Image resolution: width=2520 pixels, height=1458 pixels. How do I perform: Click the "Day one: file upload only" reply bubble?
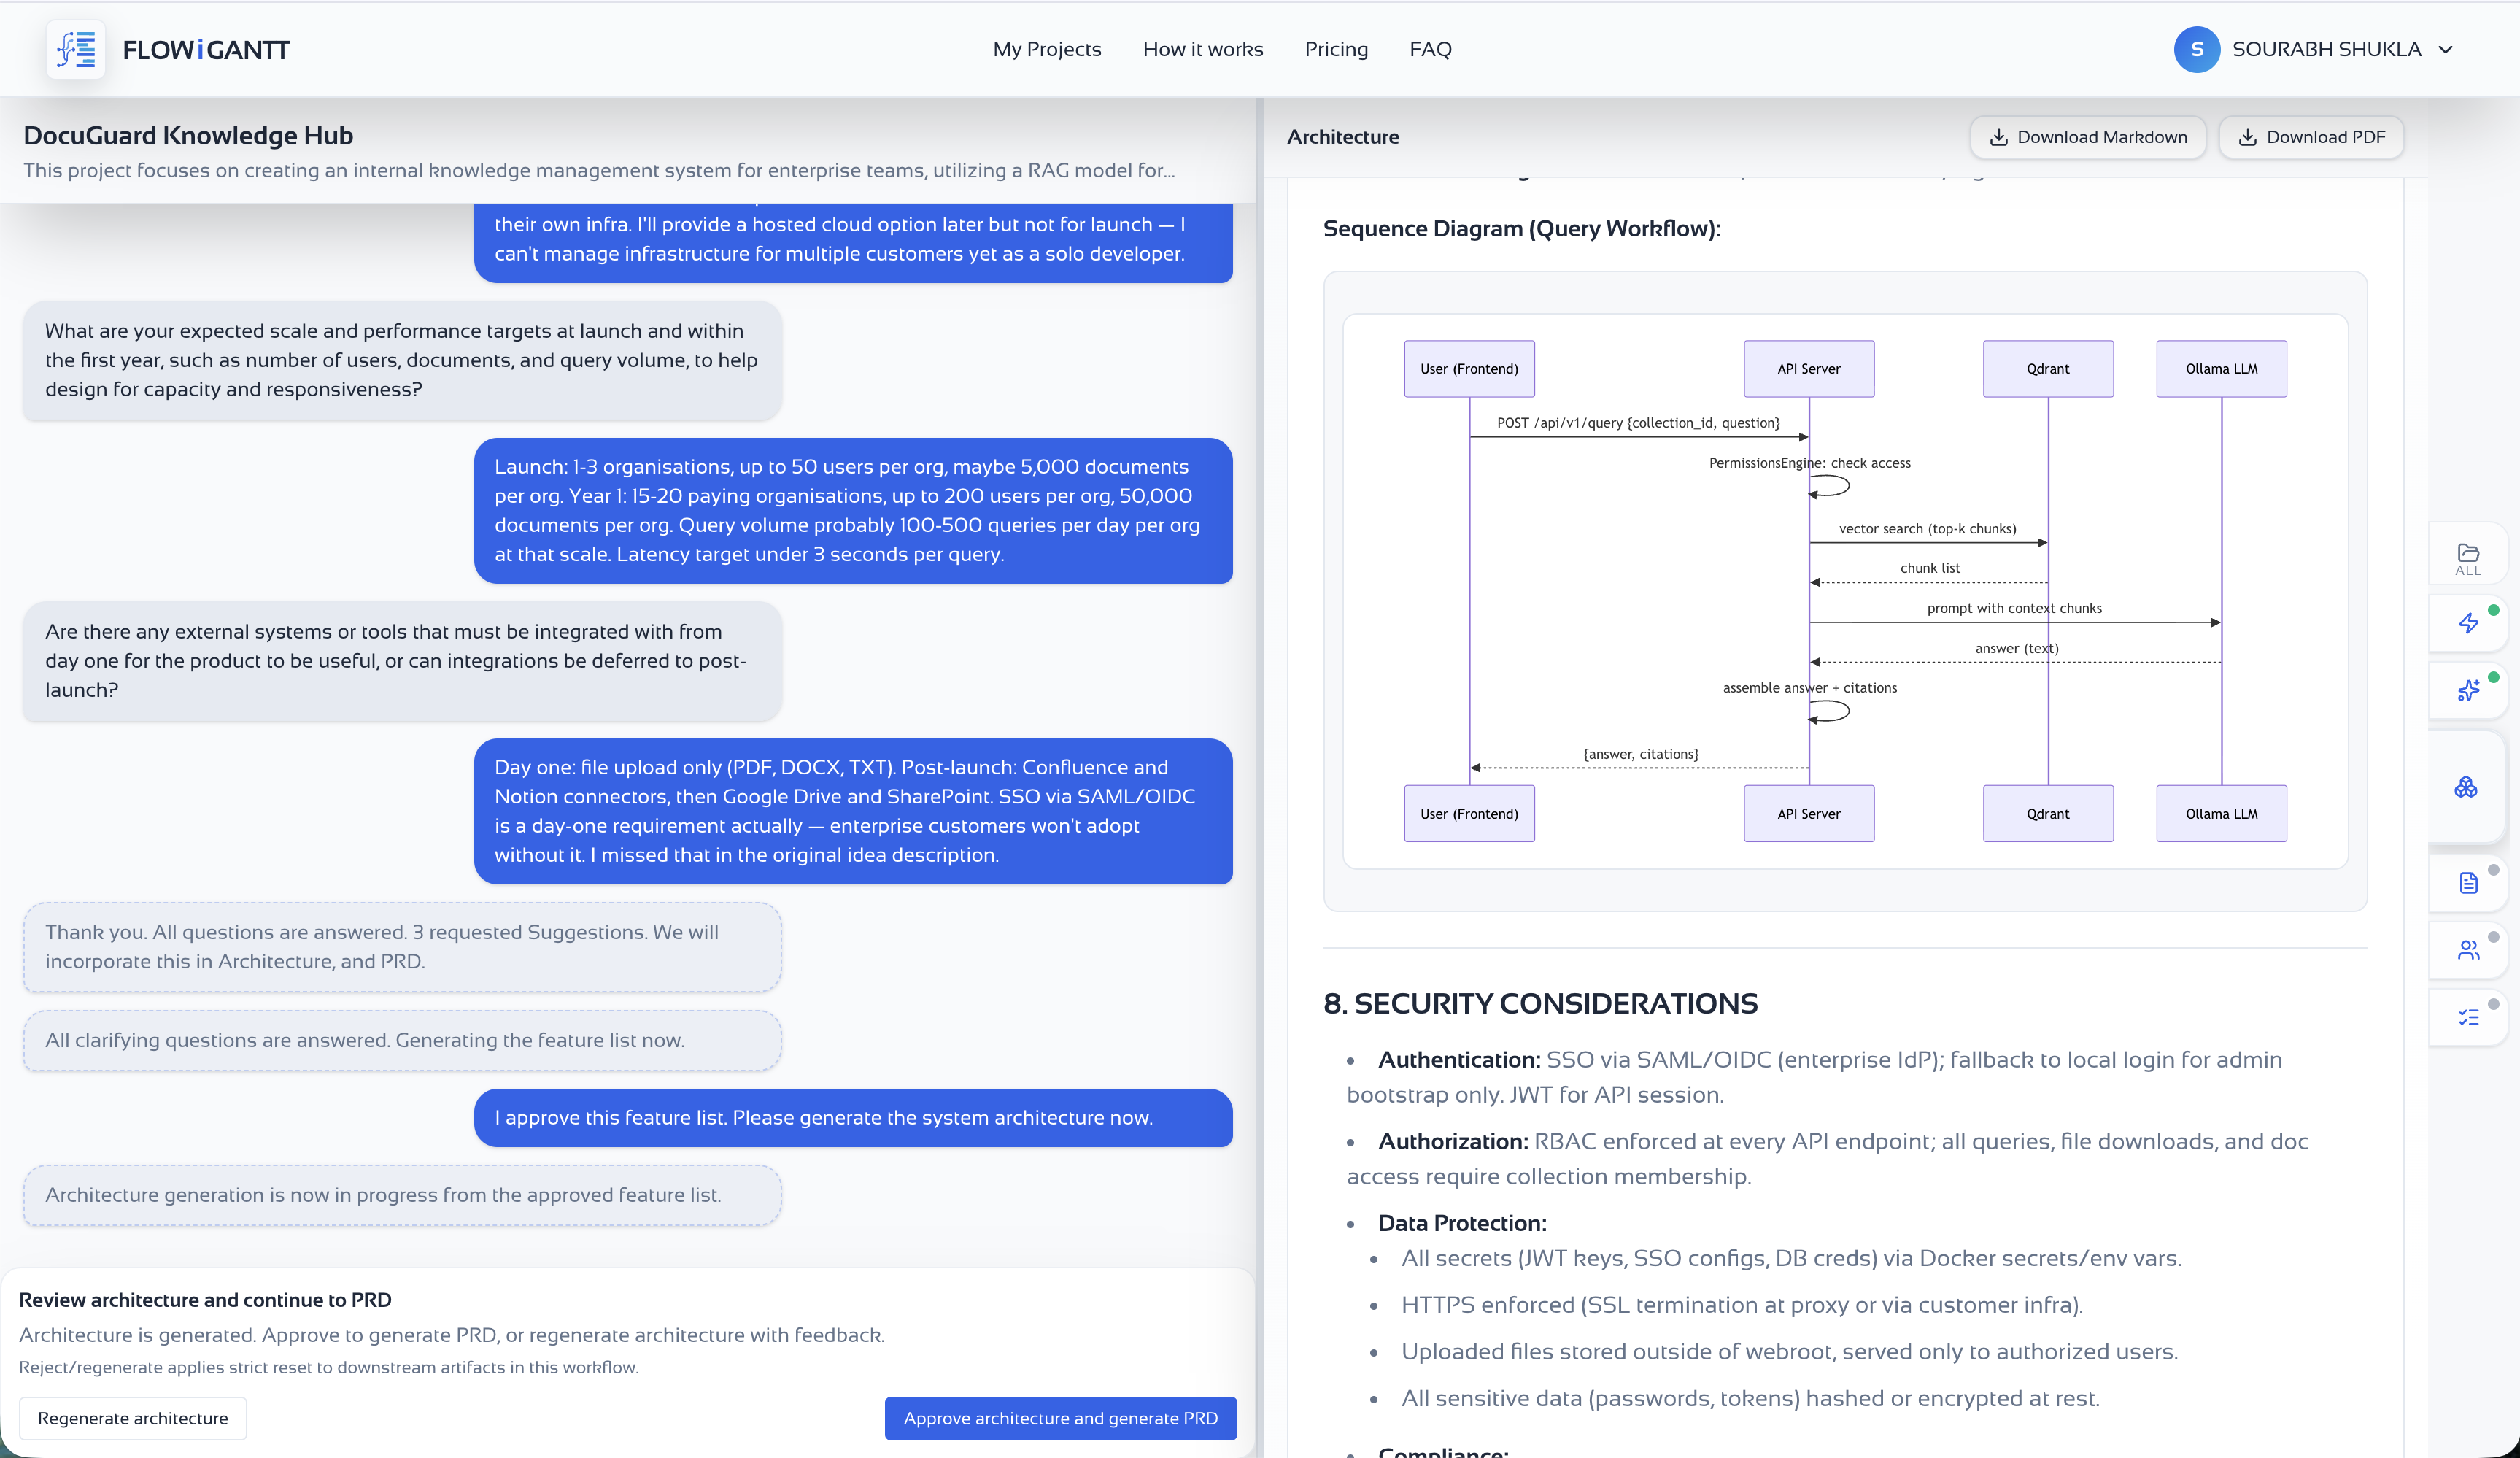point(853,811)
